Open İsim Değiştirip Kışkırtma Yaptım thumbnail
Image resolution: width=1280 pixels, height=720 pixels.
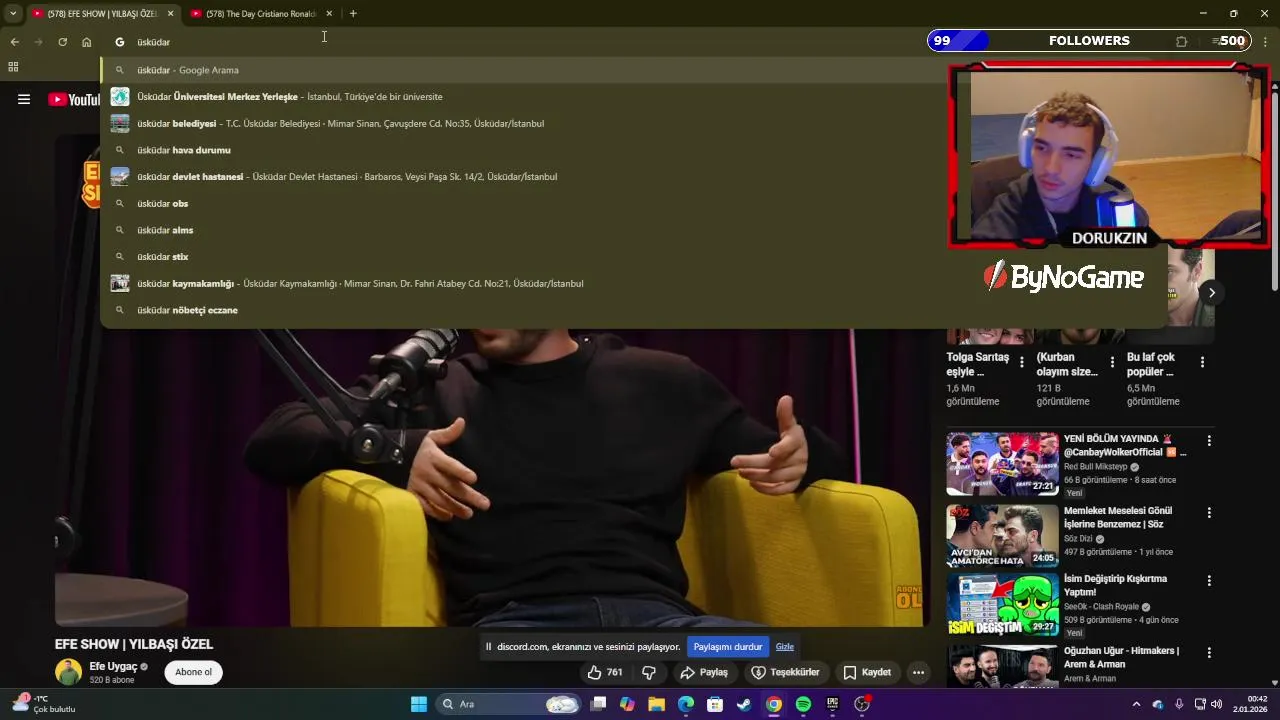click(x=1002, y=605)
